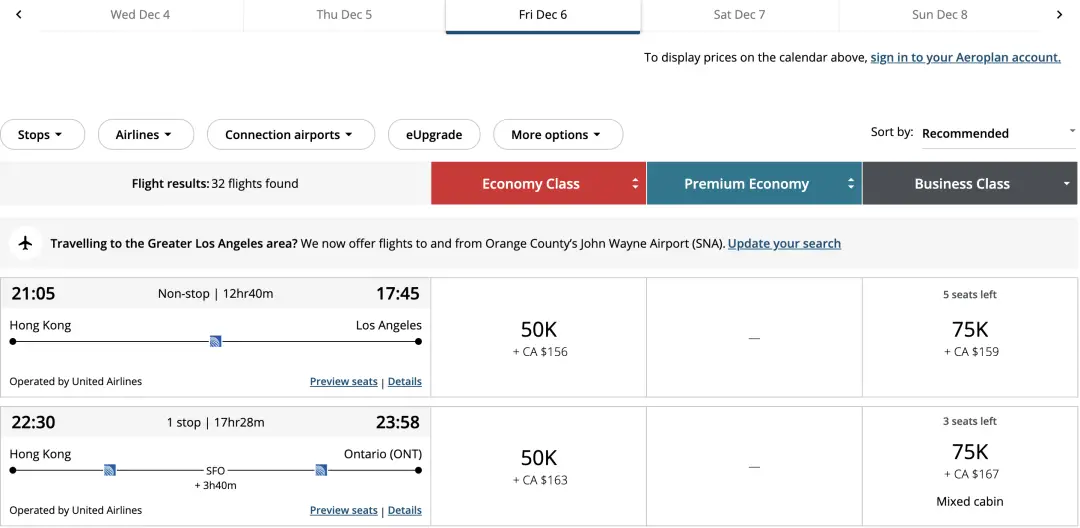The width and height of the screenshot is (1080, 528).
Task: Open the Stops filter dropdown
Action: click(42, 135)
